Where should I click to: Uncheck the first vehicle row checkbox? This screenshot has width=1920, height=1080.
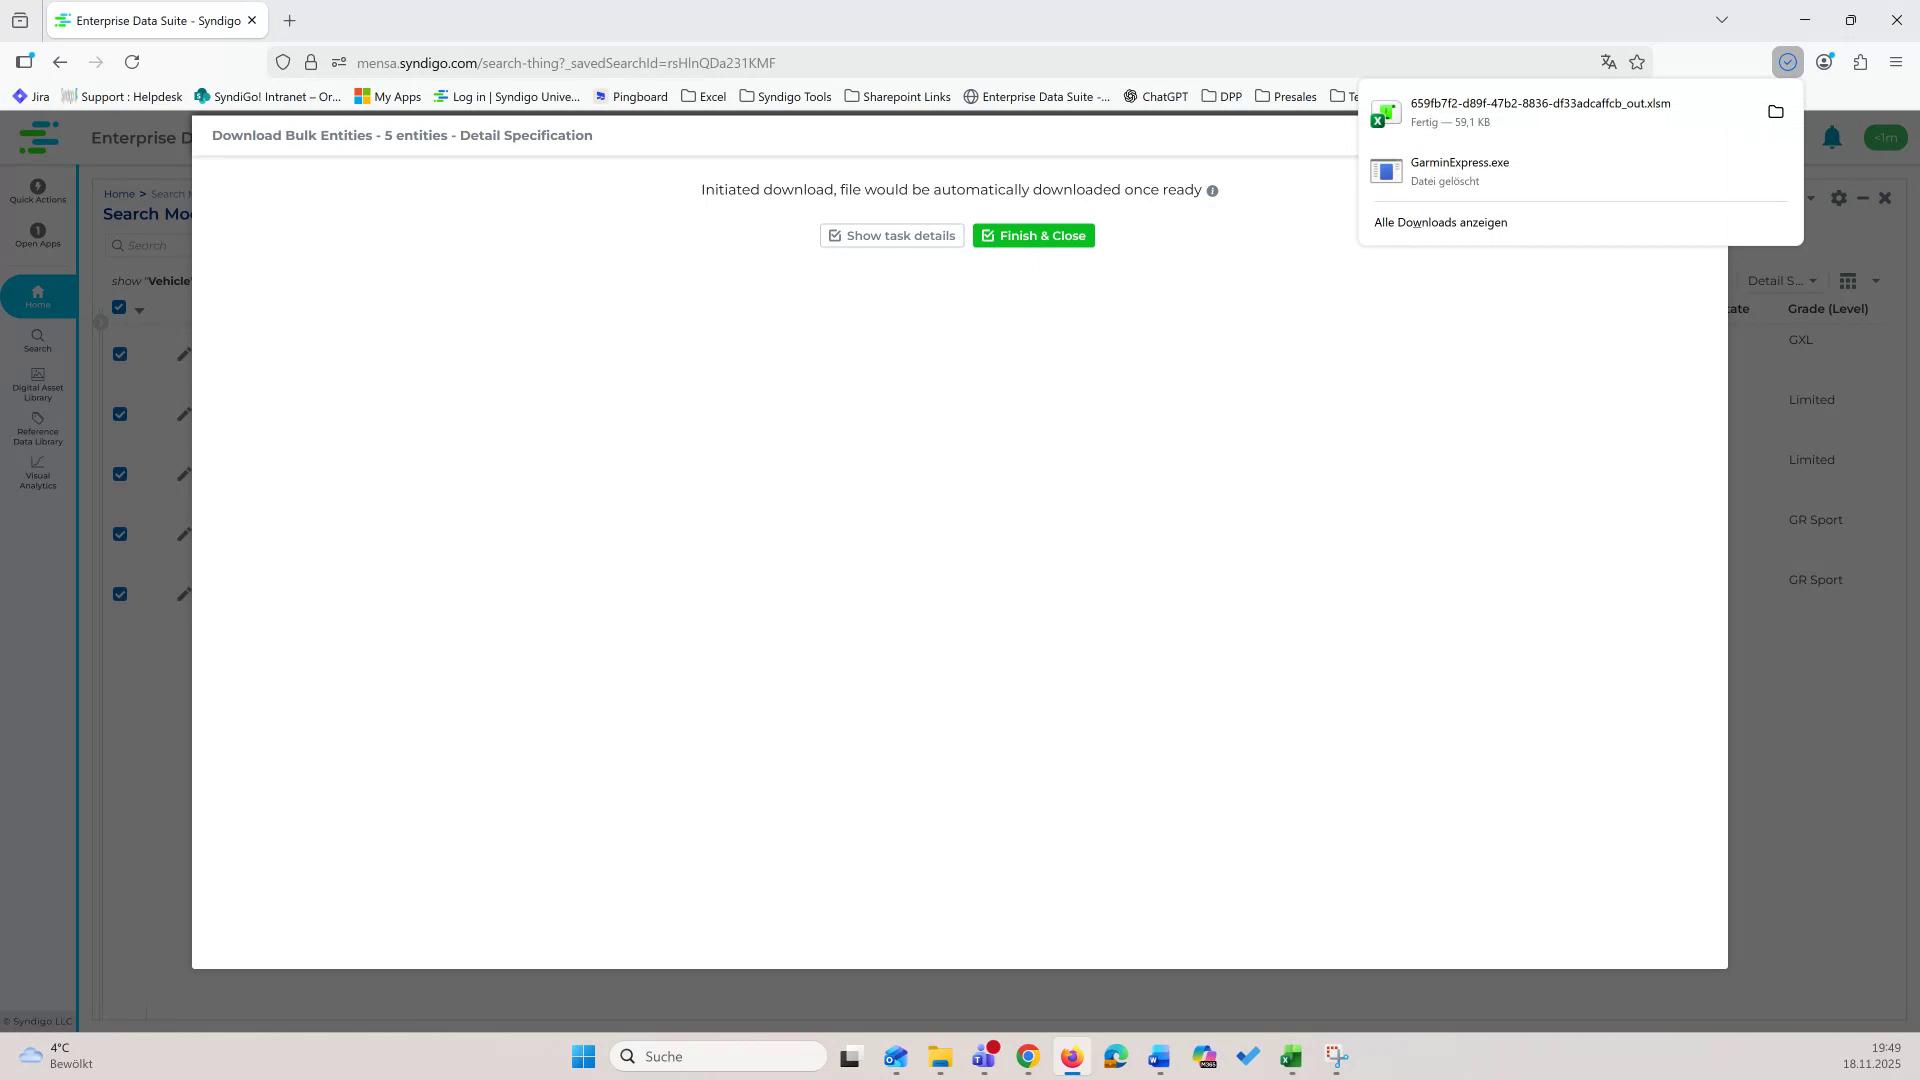(x=120, y=354)
